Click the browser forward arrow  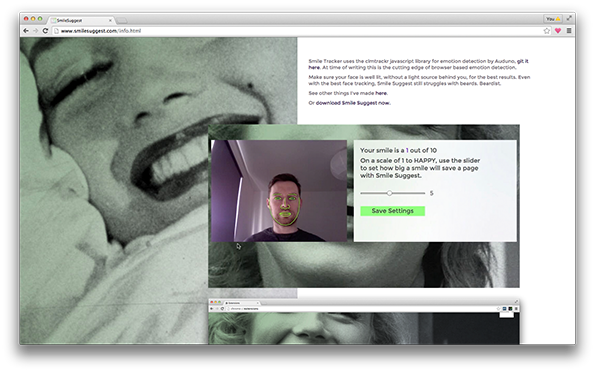[35, 31]
